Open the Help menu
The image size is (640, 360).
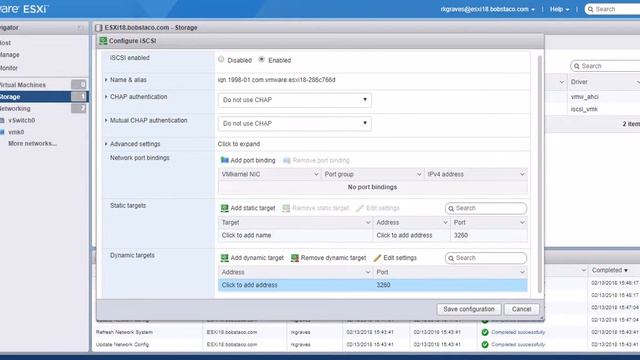559,9
